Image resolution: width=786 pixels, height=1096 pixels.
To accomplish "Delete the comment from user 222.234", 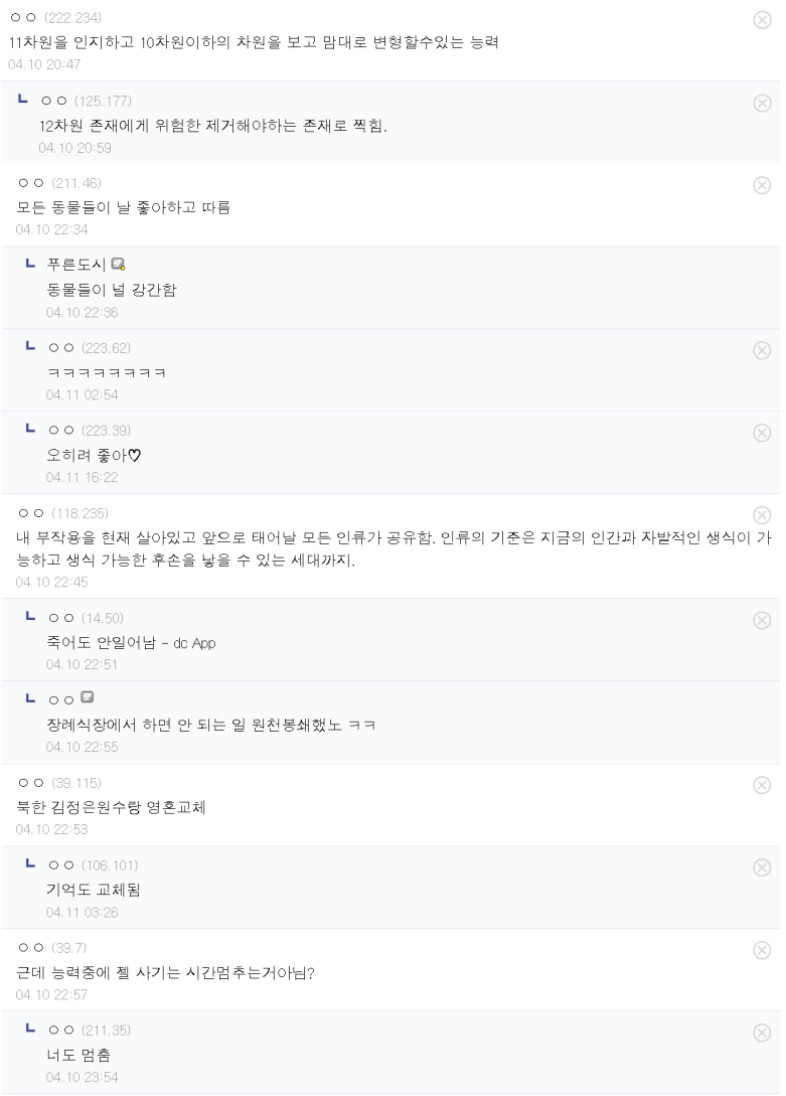I will (761, 20).
